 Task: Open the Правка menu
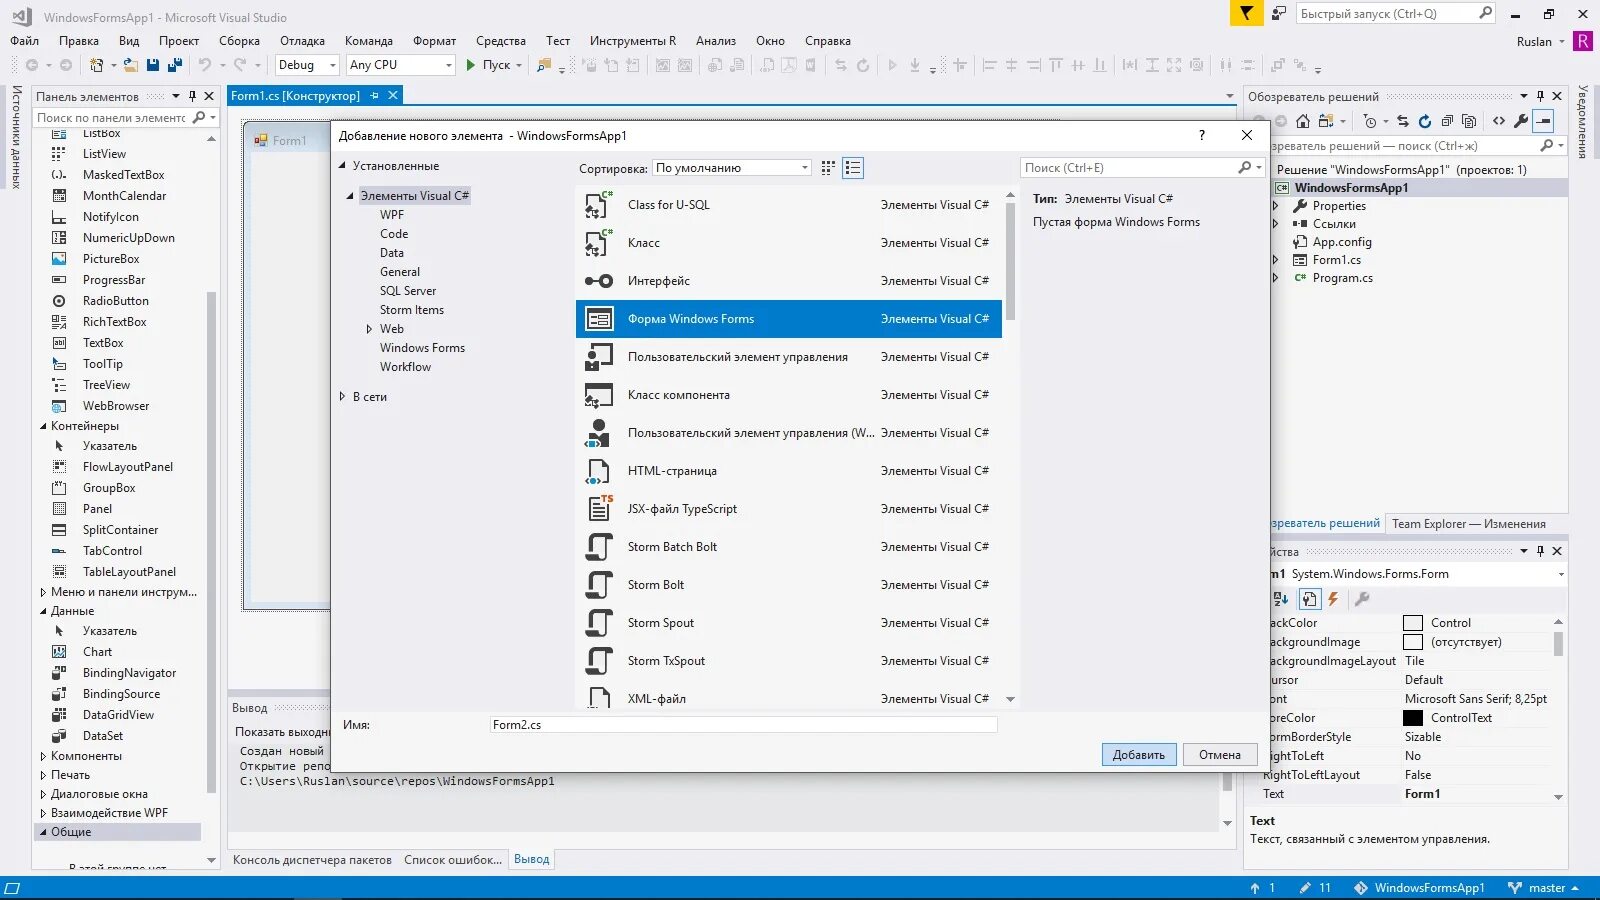[79, 41]
